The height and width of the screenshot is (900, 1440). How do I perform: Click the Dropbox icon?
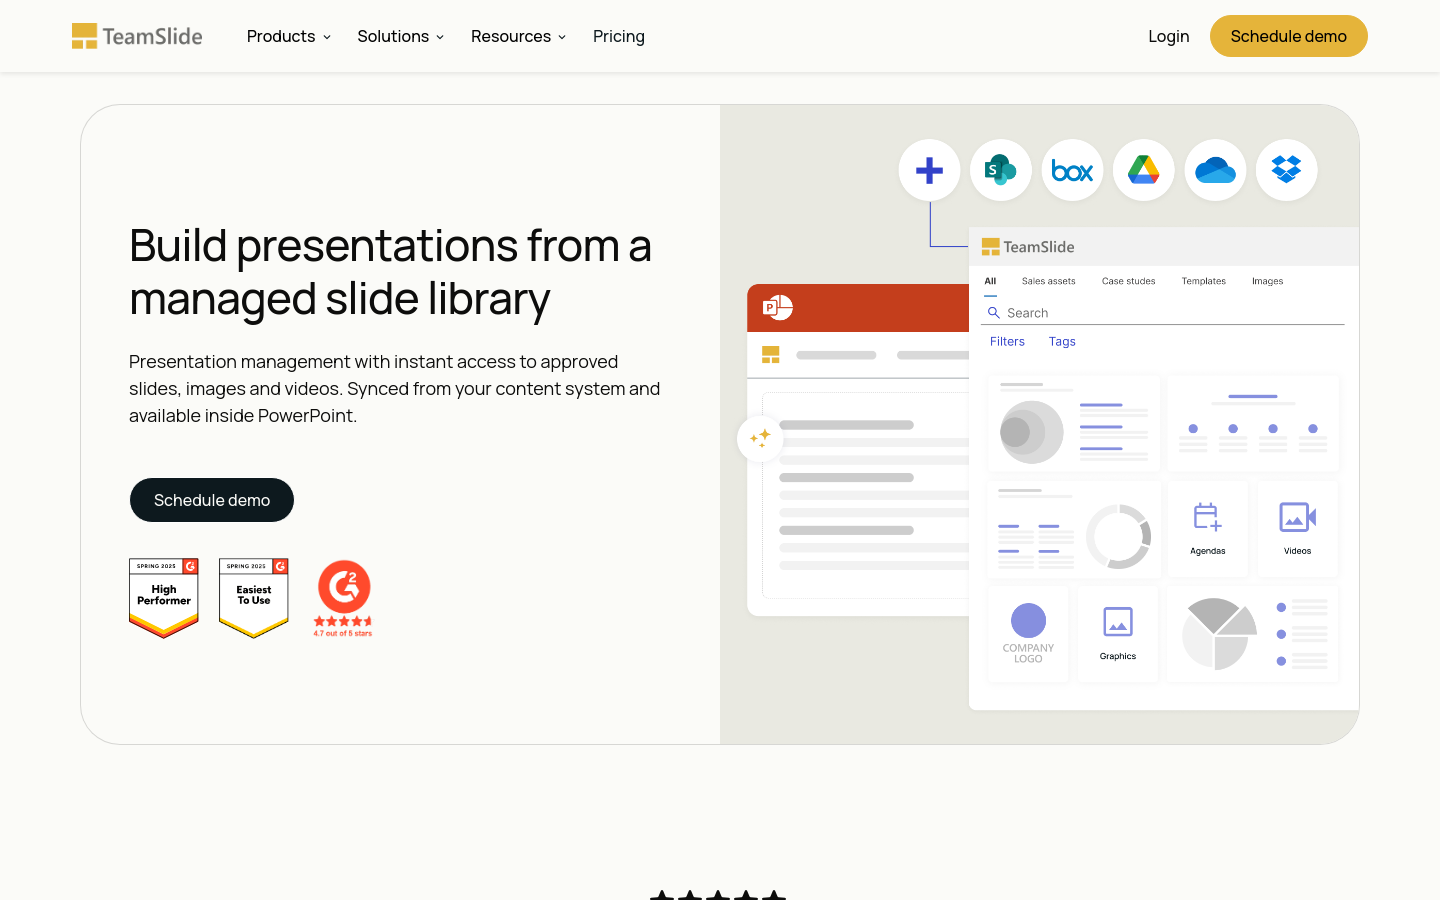(x=1287, y=170)
